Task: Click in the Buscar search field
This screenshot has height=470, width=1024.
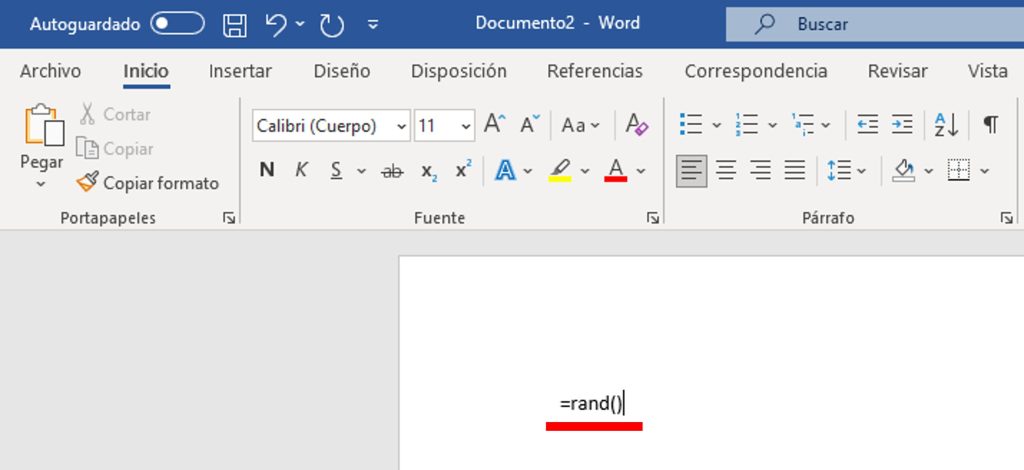Action: coord(870,24)
